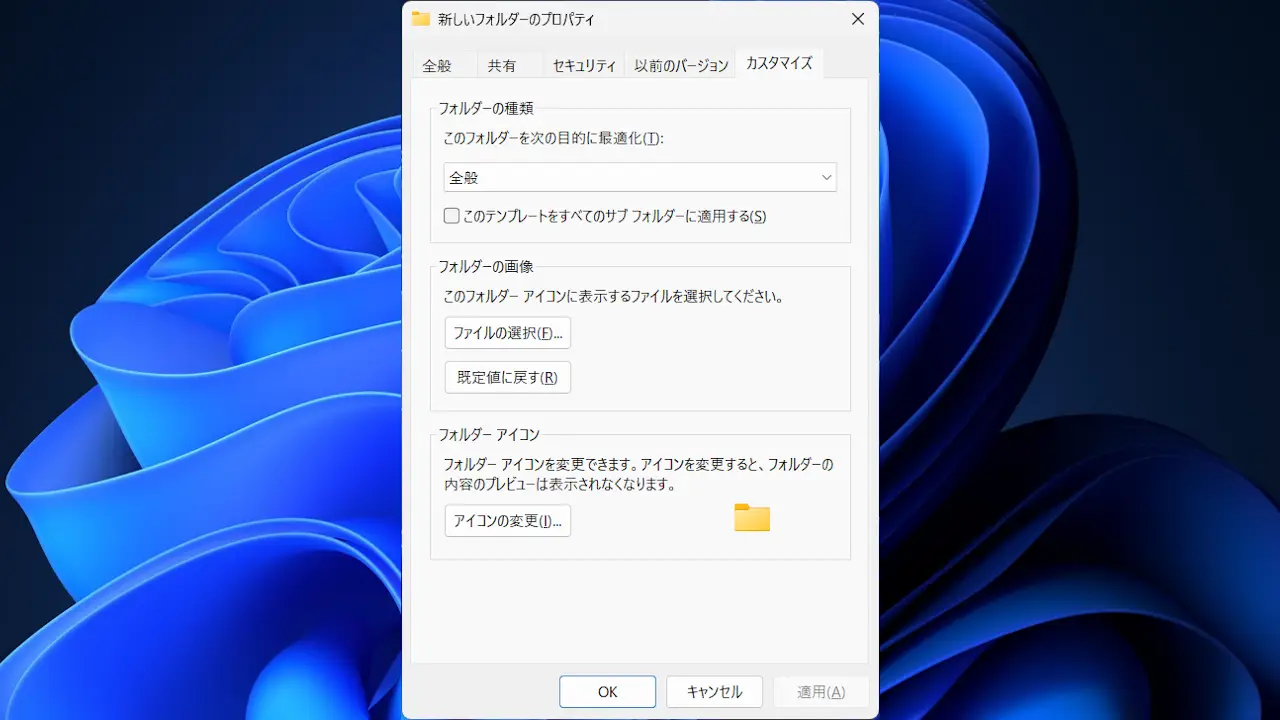
Task: Enable applying the template to all subfolders
Action: point(452,216)
